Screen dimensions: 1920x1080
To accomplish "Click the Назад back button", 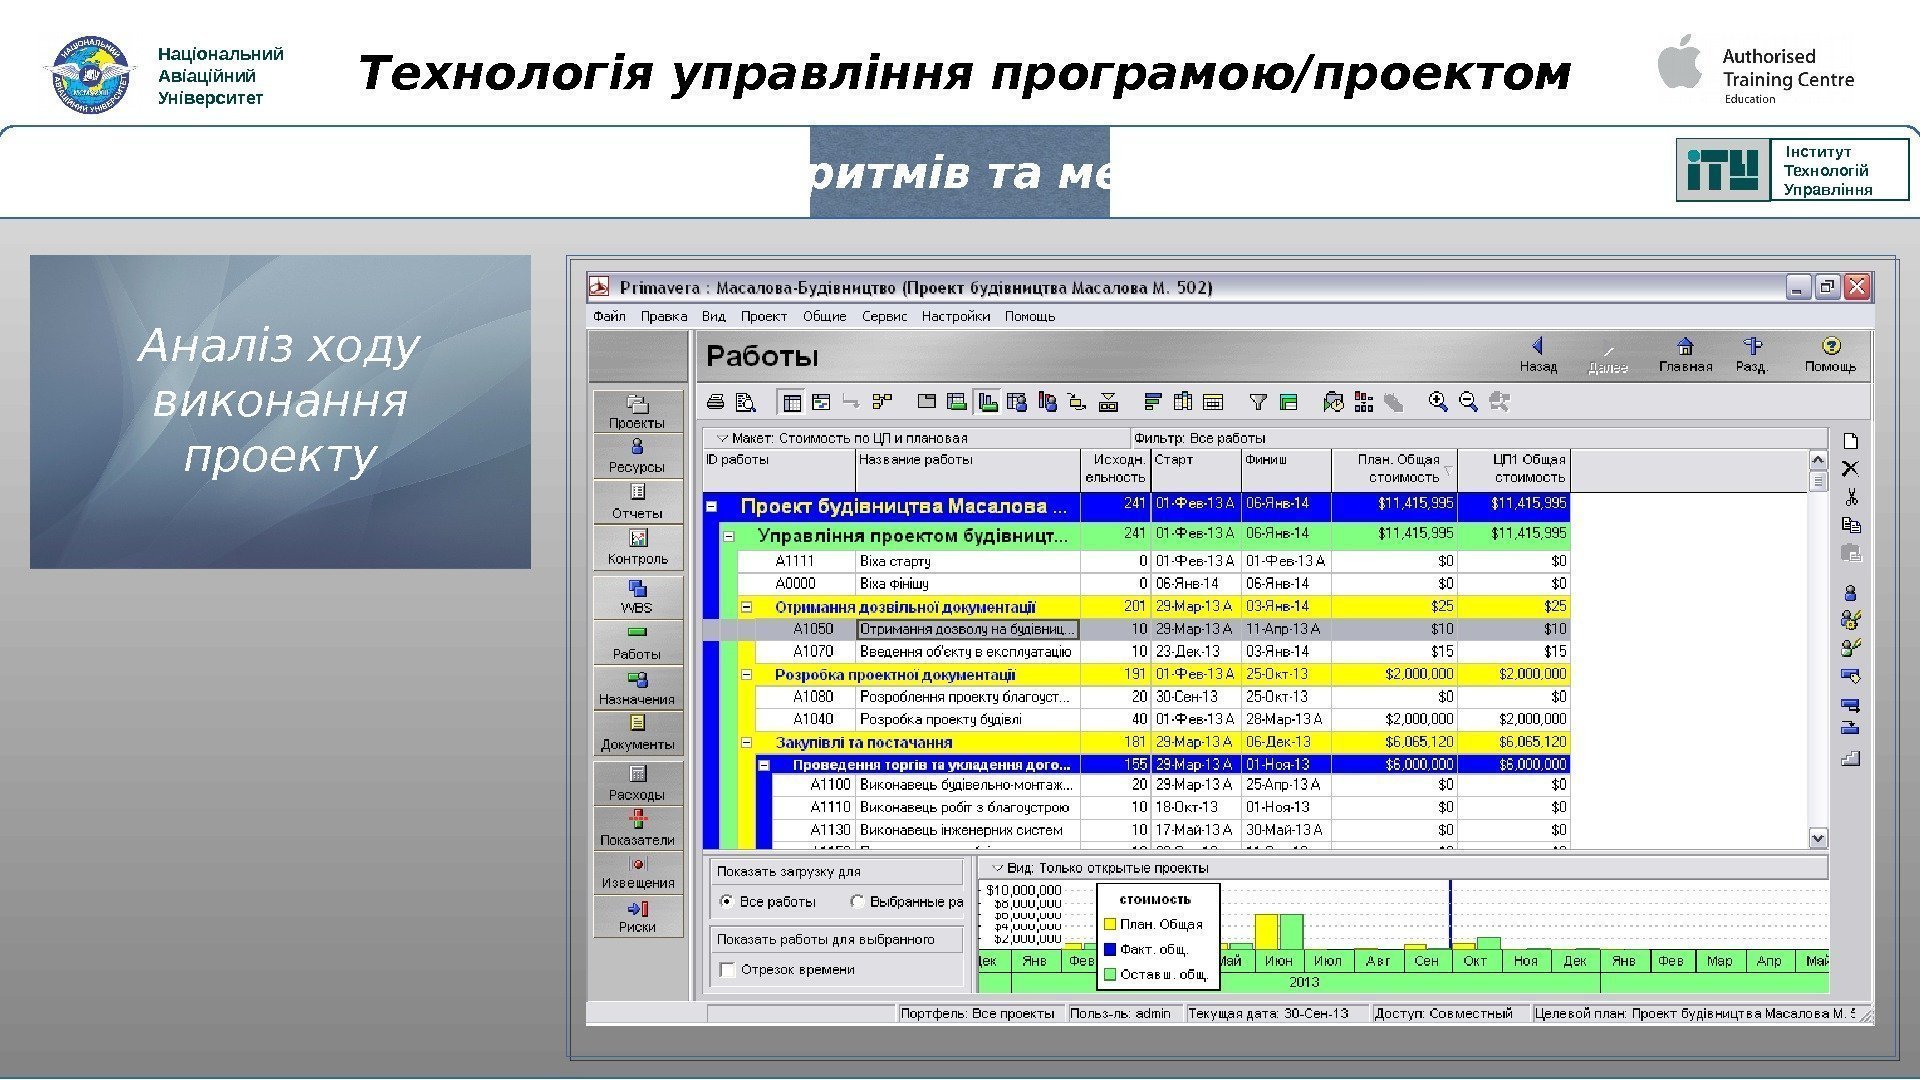I will point(1538,353).
